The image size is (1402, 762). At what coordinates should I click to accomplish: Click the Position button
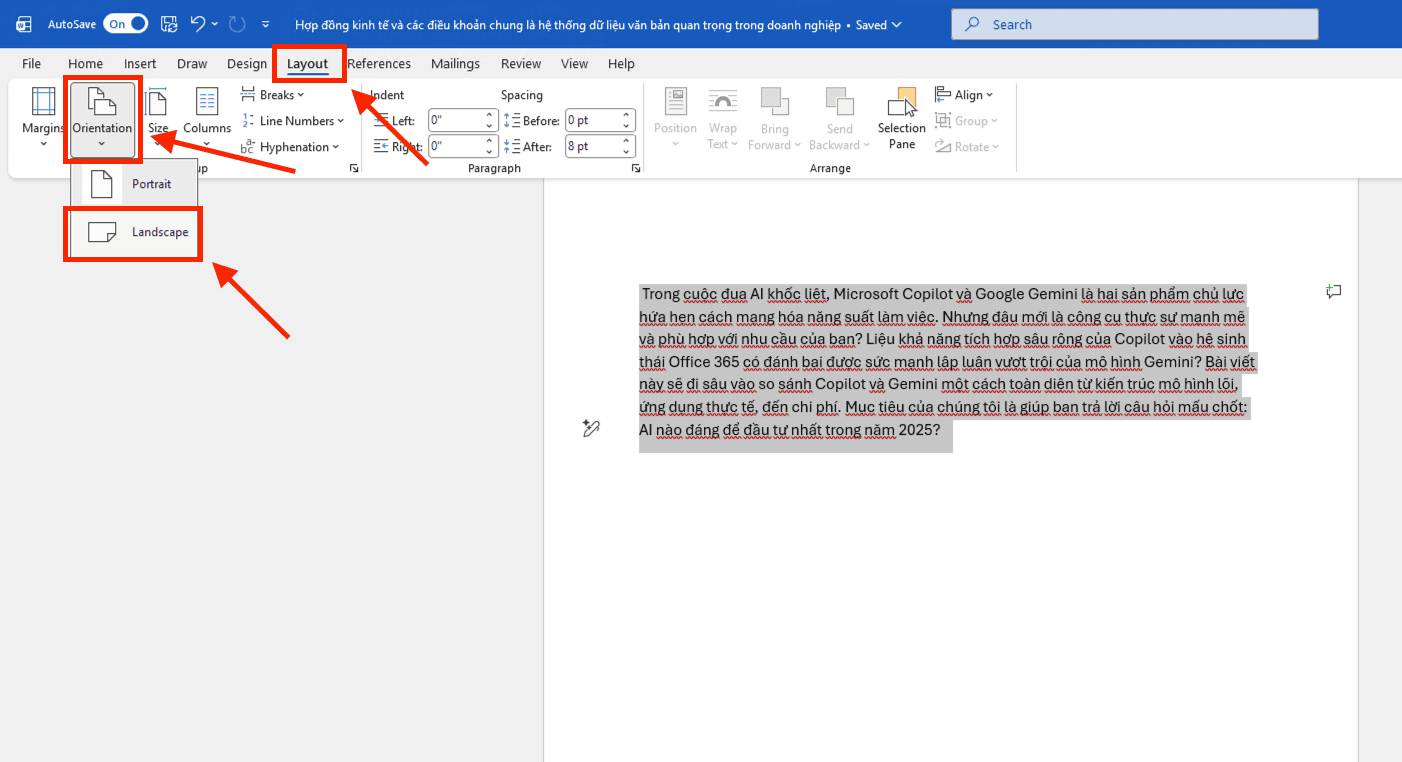pos(675,118)
